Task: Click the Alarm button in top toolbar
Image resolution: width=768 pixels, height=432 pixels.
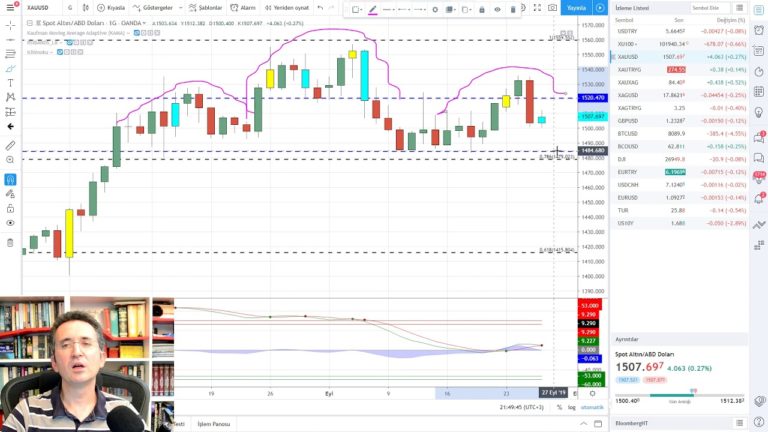Action: coord(245,7)
